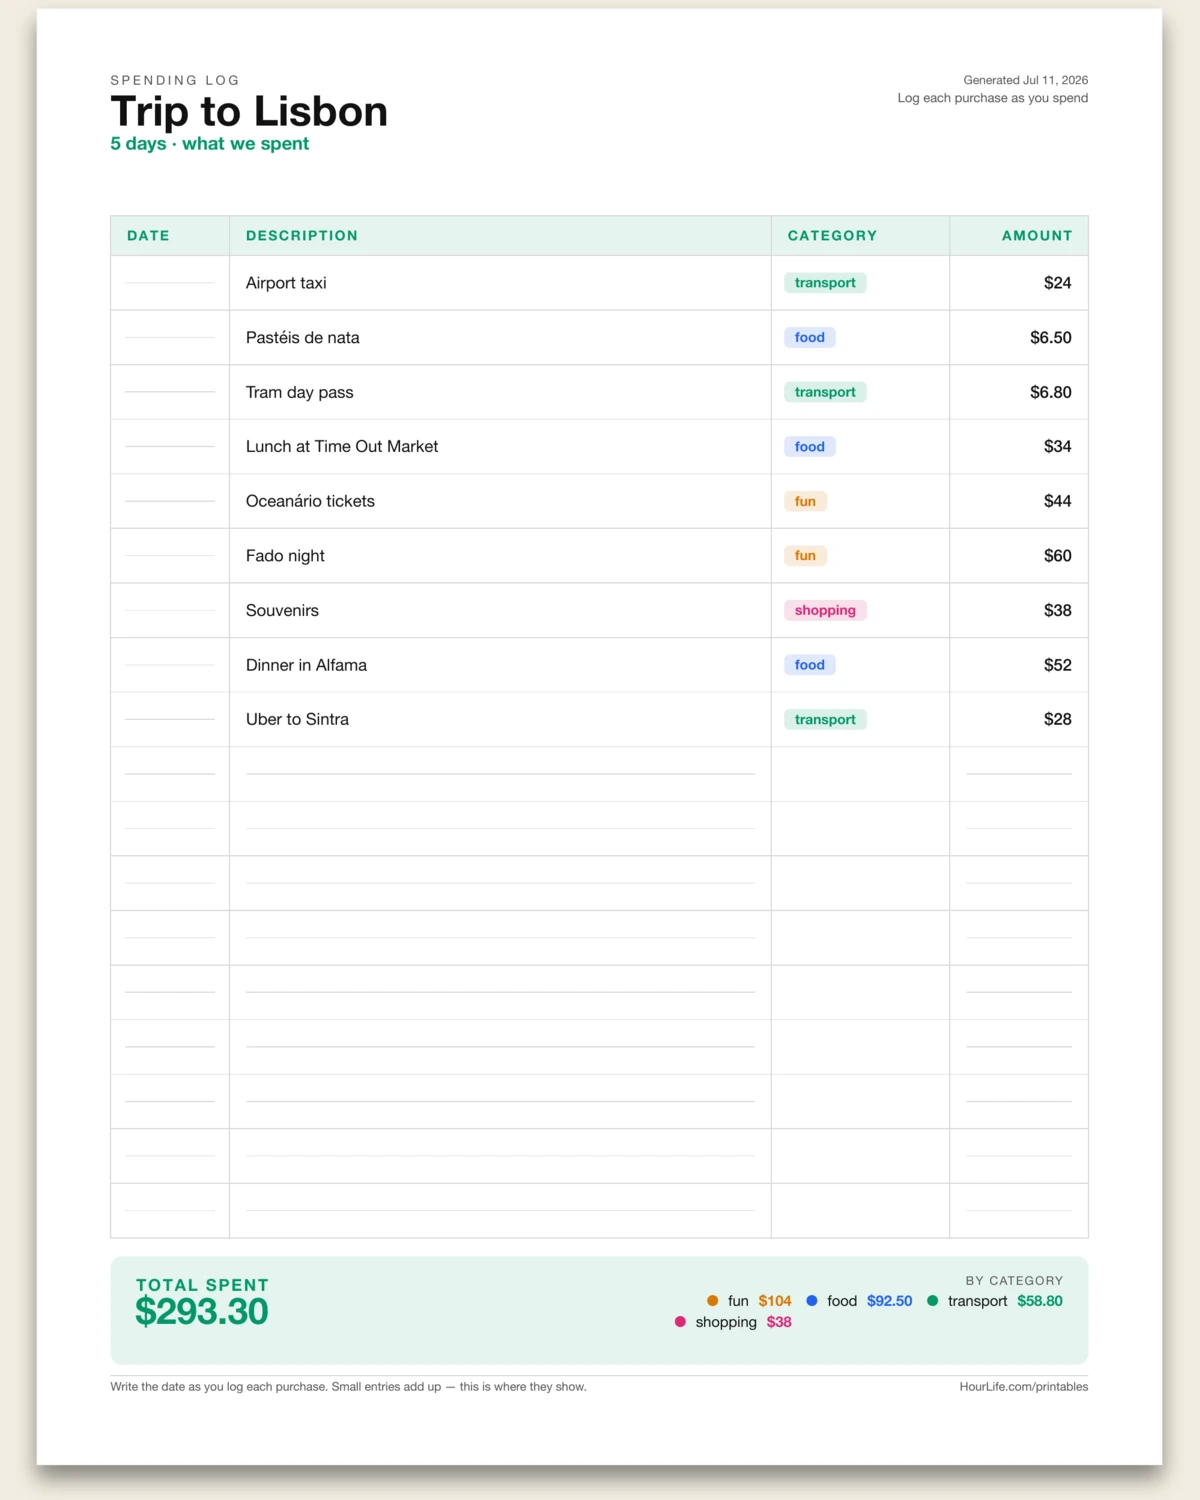The height and width of the screenshot is (1500, 1200).
Task: Click the $28 amount
Action: click(x=1057, y=719)
